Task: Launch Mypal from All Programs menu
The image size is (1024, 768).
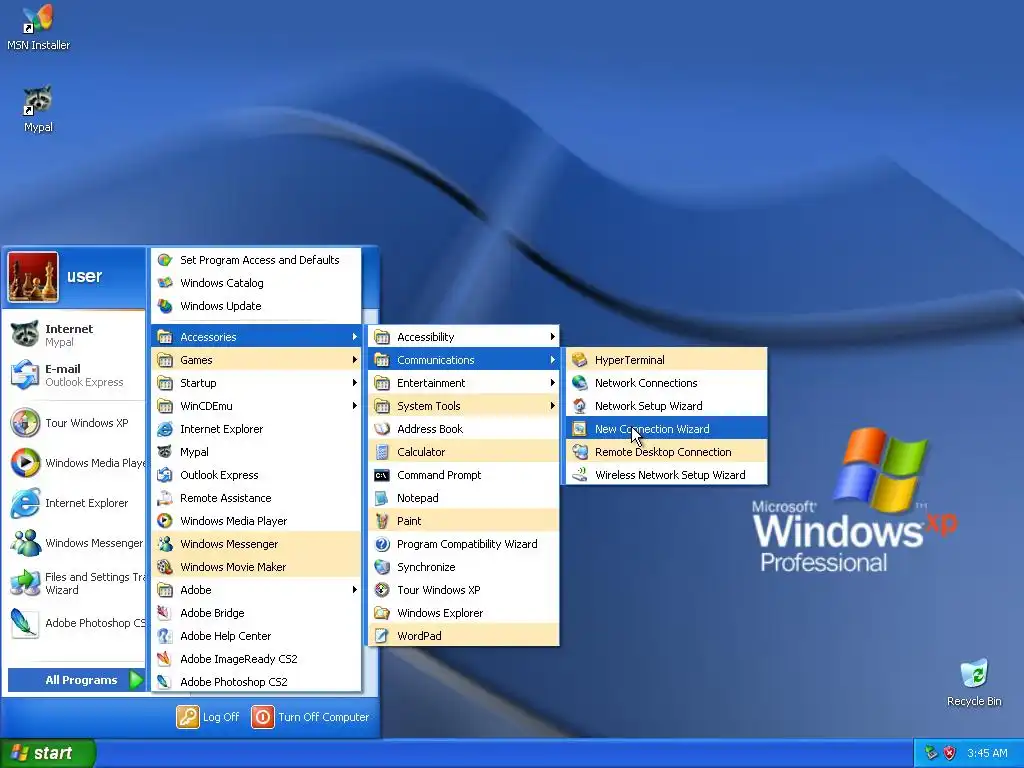Action: pyautogui.click(x=256, y=452)
